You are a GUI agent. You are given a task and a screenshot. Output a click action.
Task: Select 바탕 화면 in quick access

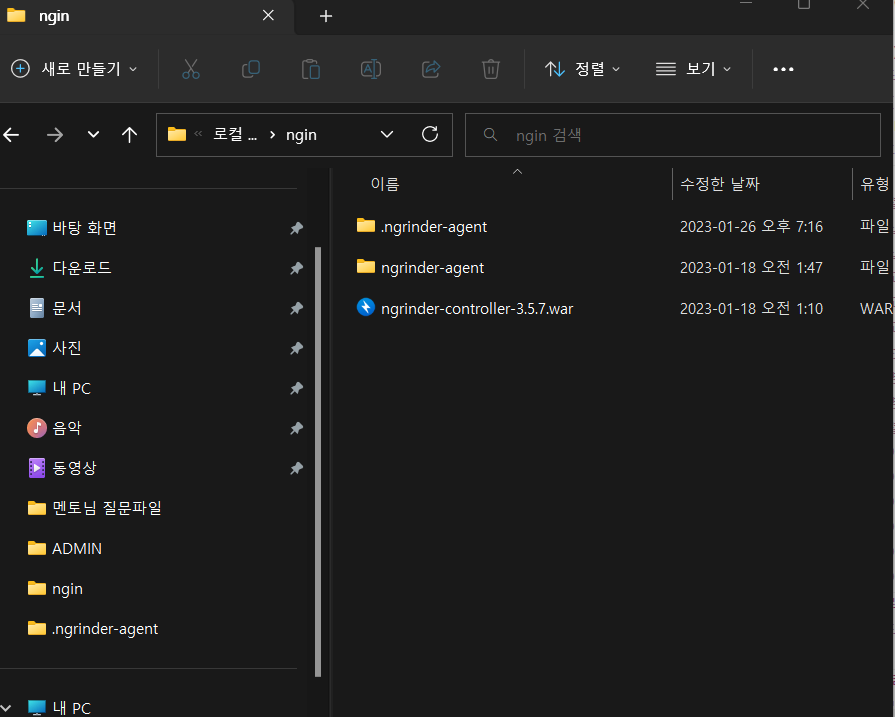click(x=84, y=228)
